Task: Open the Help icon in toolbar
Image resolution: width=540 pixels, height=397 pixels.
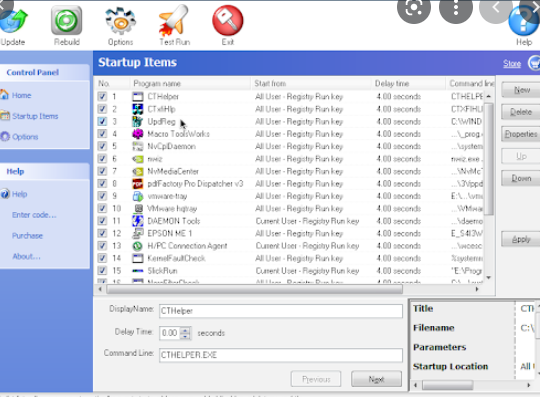Action: [x=523, y=21]
